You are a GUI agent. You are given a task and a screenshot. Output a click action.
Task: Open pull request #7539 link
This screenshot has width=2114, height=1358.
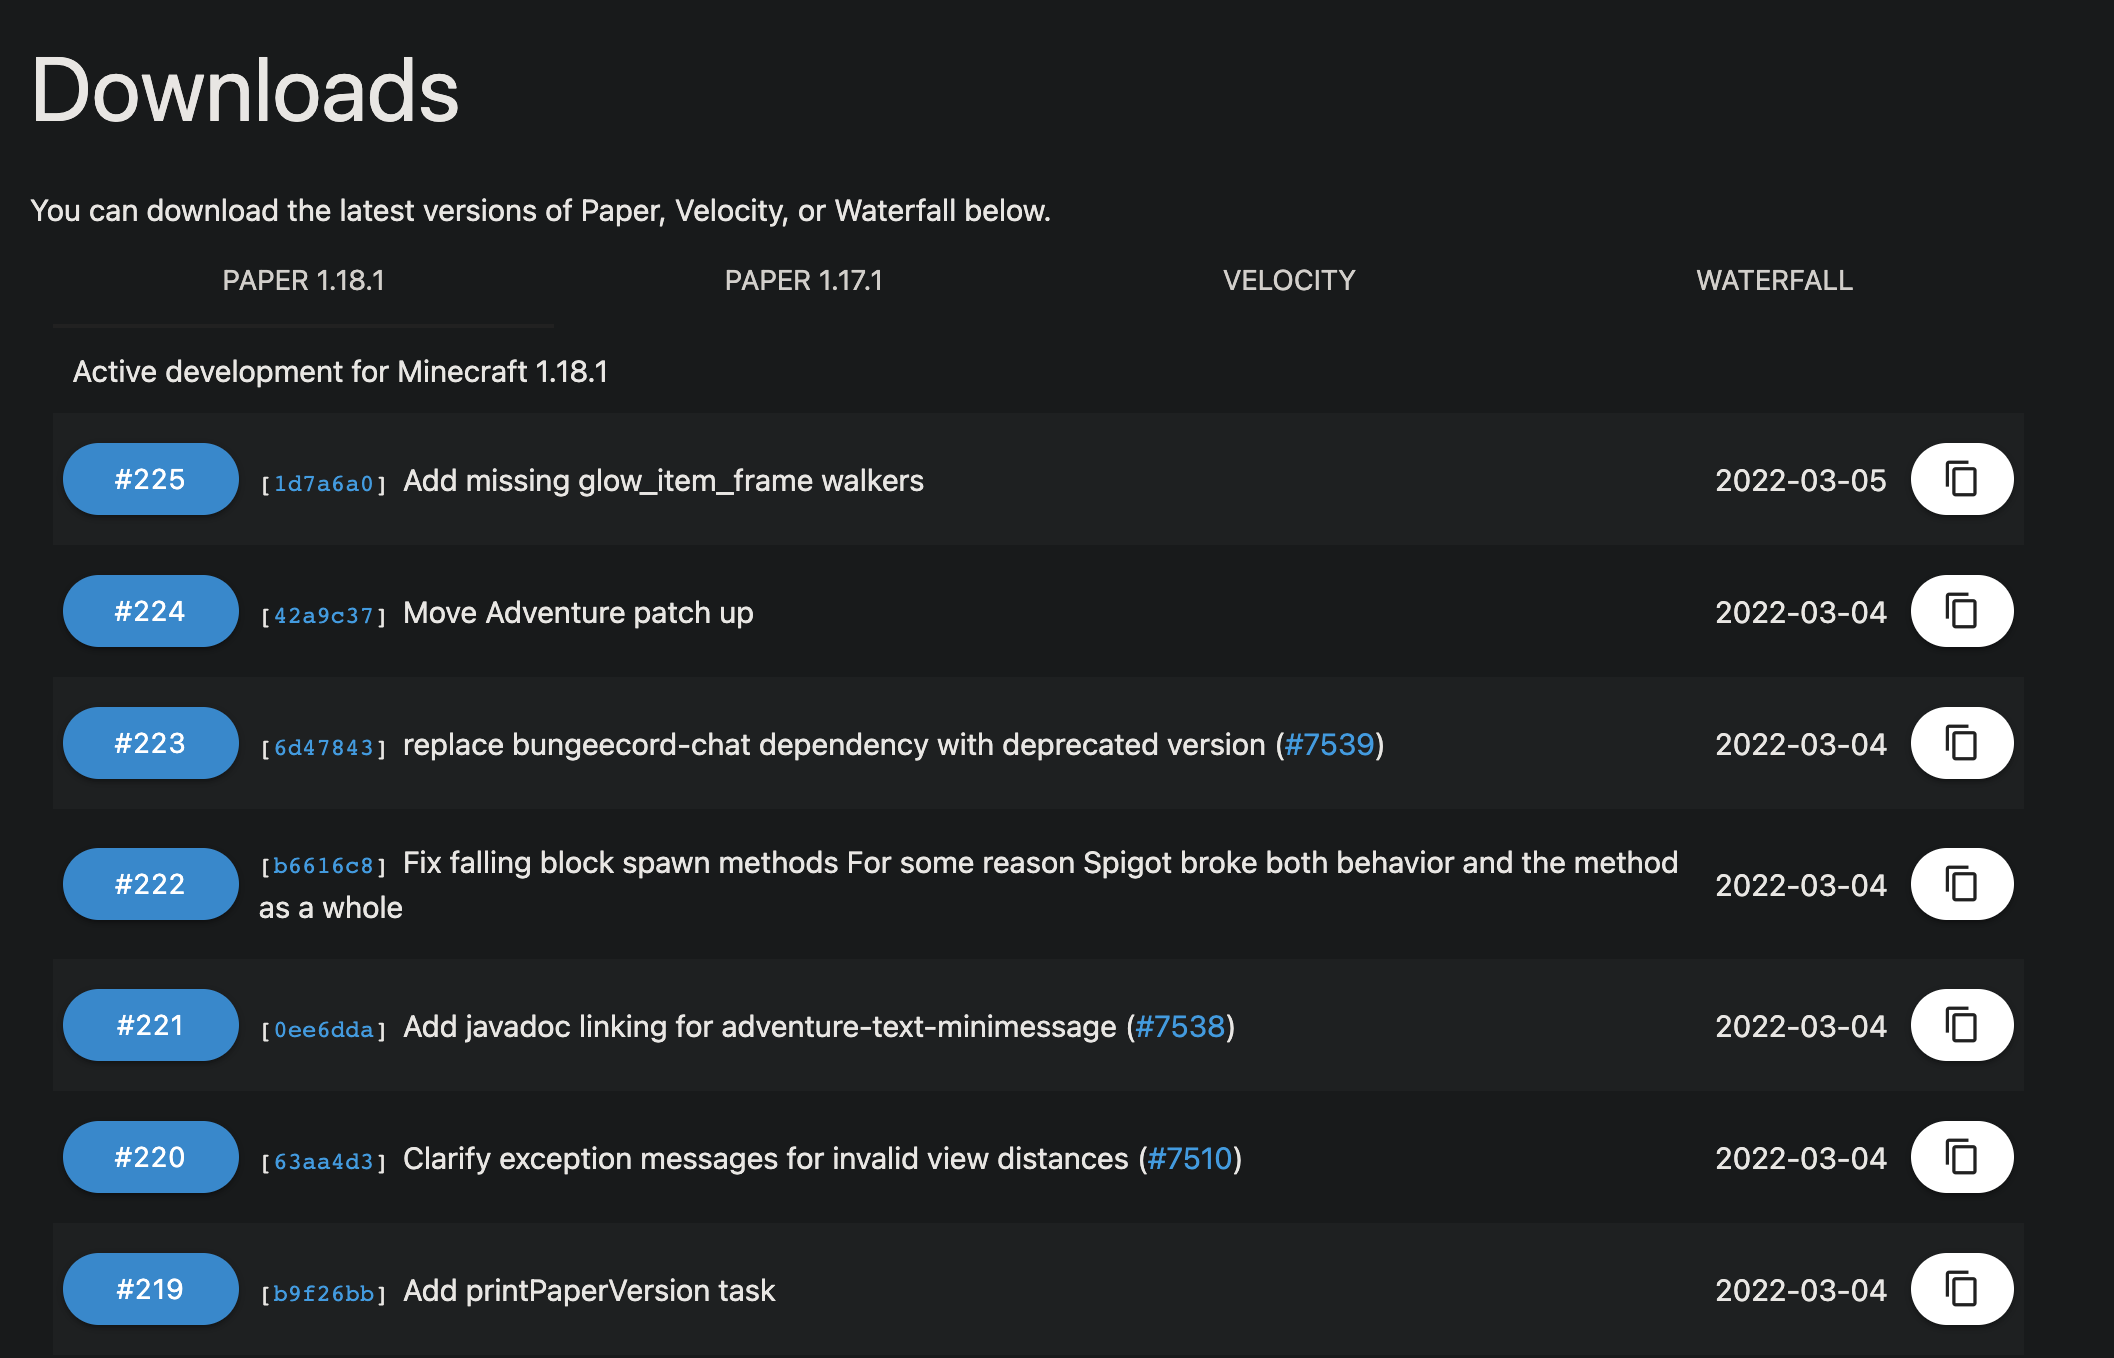coord(1329,745)
